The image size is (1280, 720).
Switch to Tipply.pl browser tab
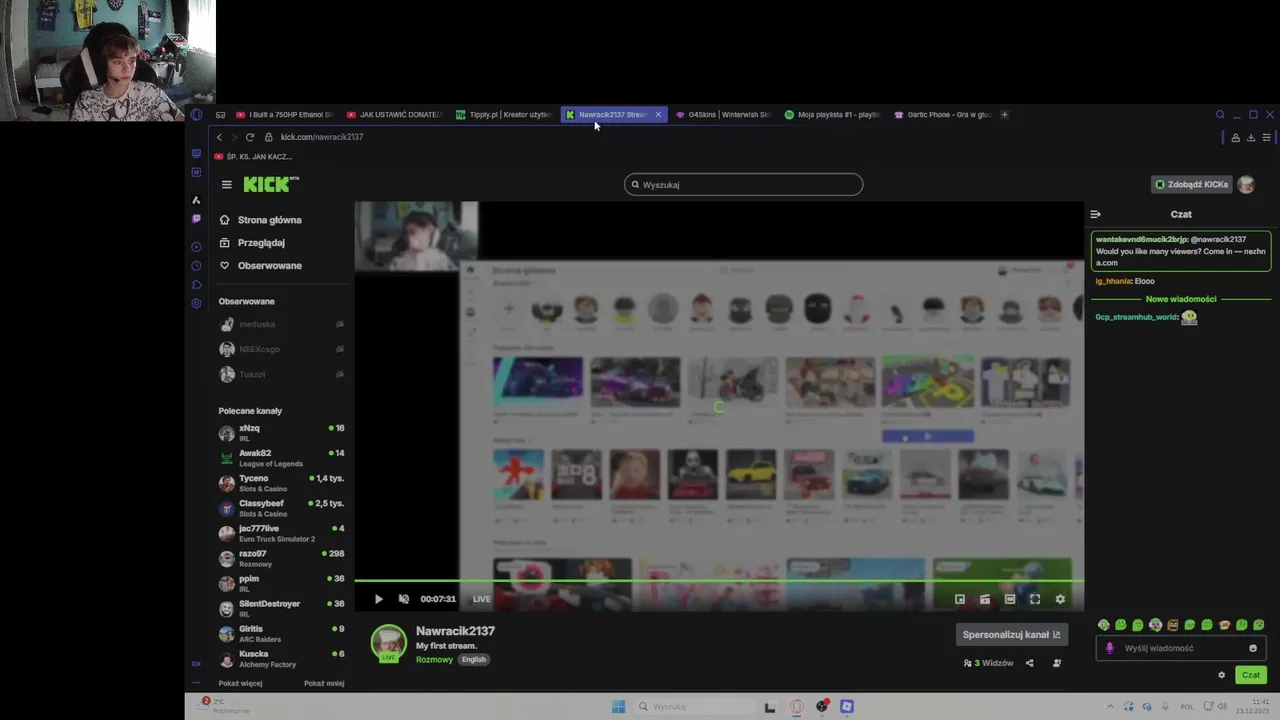(x=503, y=115)
